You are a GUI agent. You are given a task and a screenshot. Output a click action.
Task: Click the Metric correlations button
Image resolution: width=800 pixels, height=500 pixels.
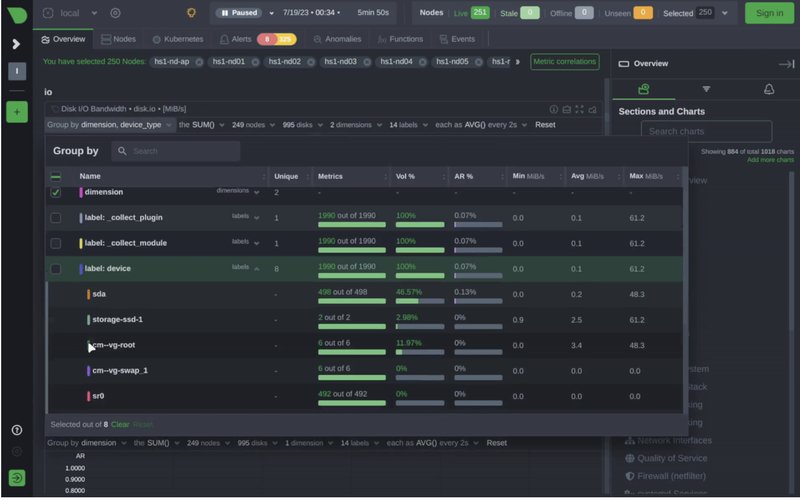tap(565, 62)
